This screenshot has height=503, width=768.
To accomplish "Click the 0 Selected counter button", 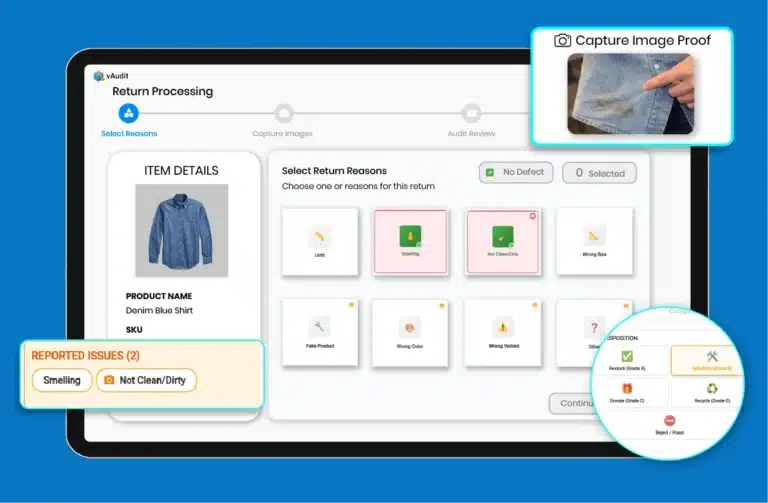I will pyautogui.click(x=600, y=173).
